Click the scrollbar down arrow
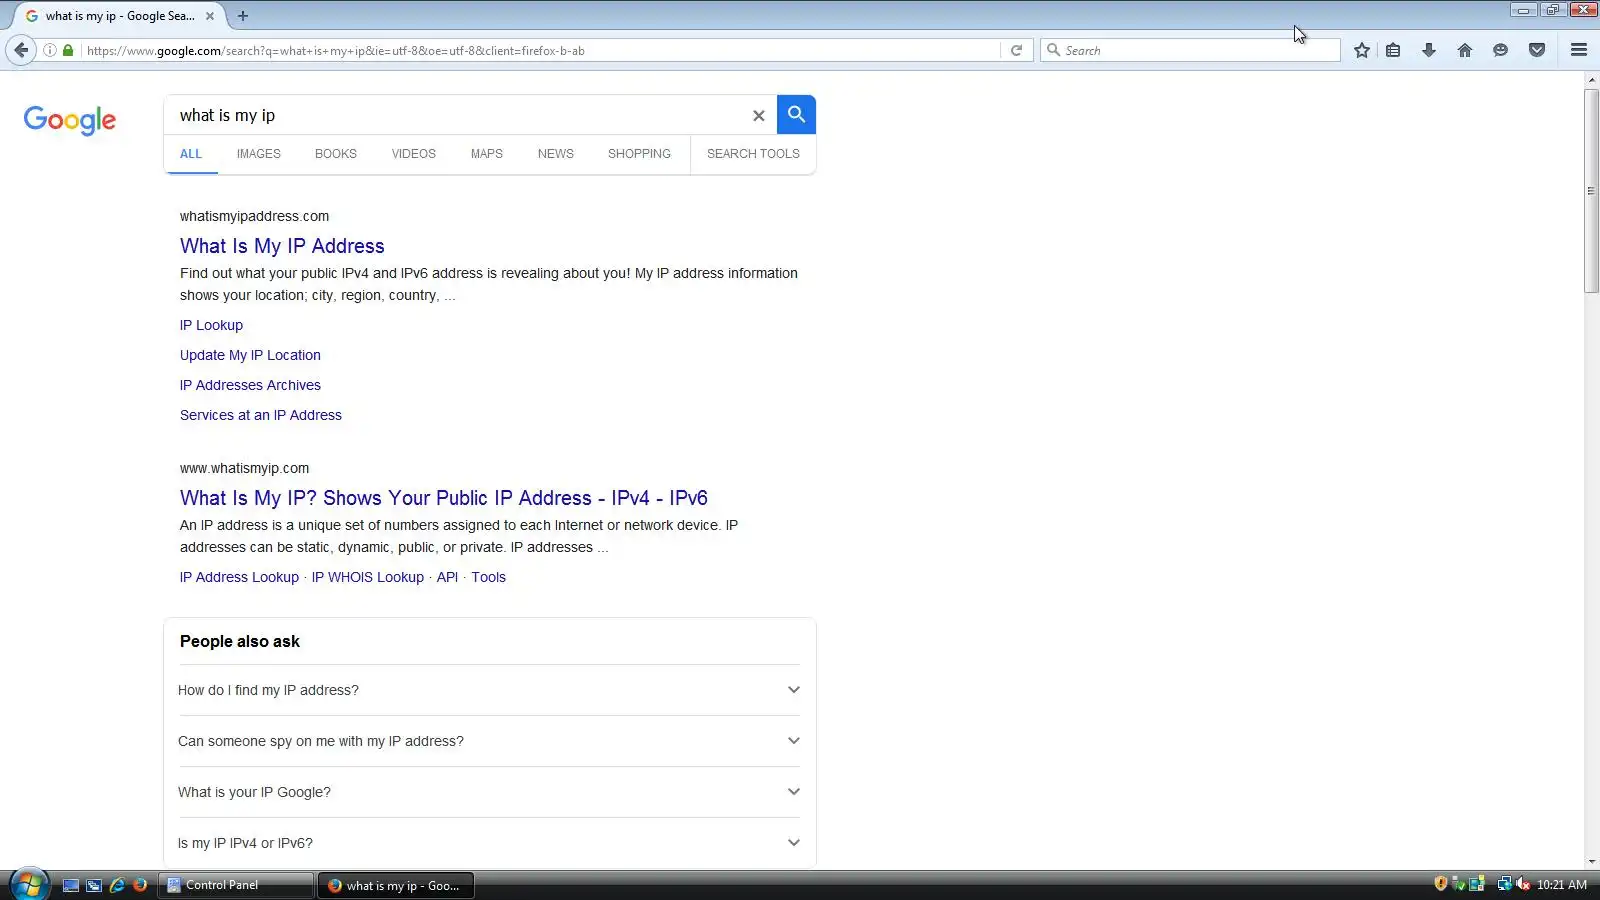Viewport: 1600px width, 900px height. 1591,861
